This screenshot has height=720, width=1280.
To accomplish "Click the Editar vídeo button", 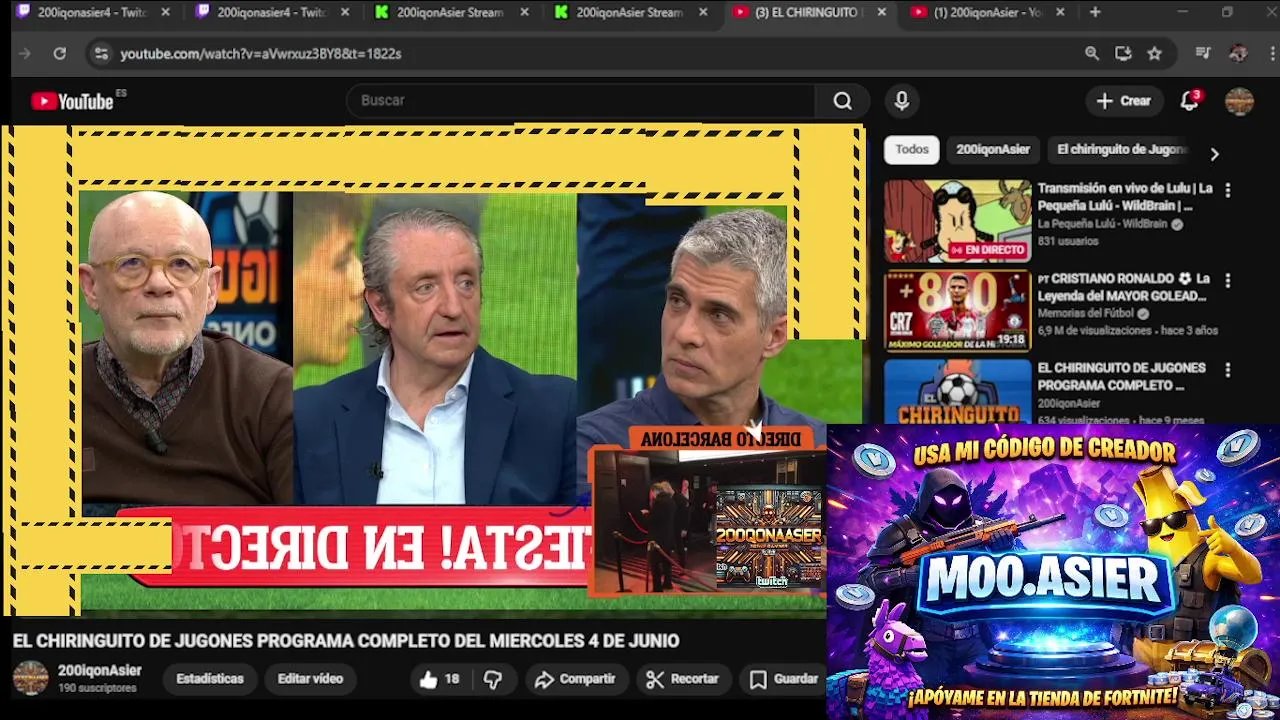I will (x=310, y=679).
